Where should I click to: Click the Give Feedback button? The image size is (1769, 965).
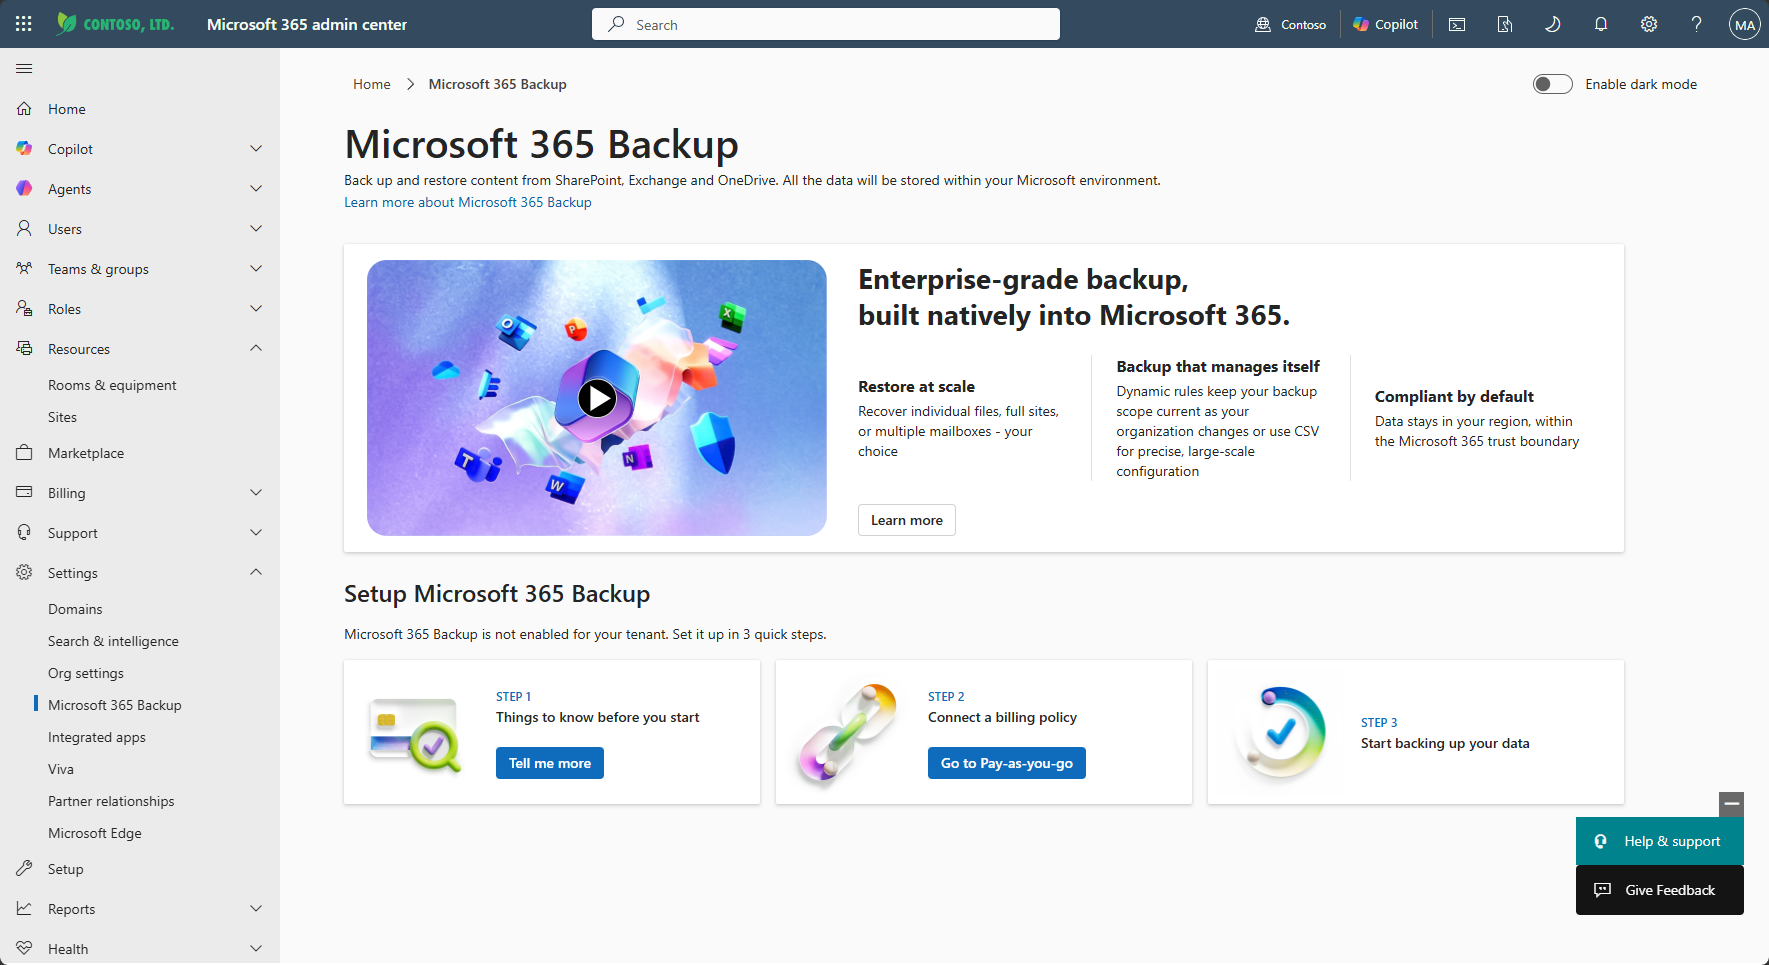pyautogui.click(x=1660, y=890)
